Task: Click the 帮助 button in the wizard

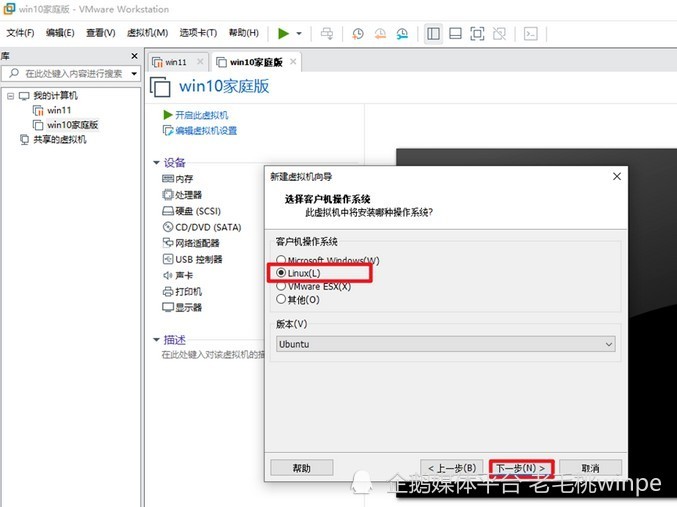Action: pos(302,468)
